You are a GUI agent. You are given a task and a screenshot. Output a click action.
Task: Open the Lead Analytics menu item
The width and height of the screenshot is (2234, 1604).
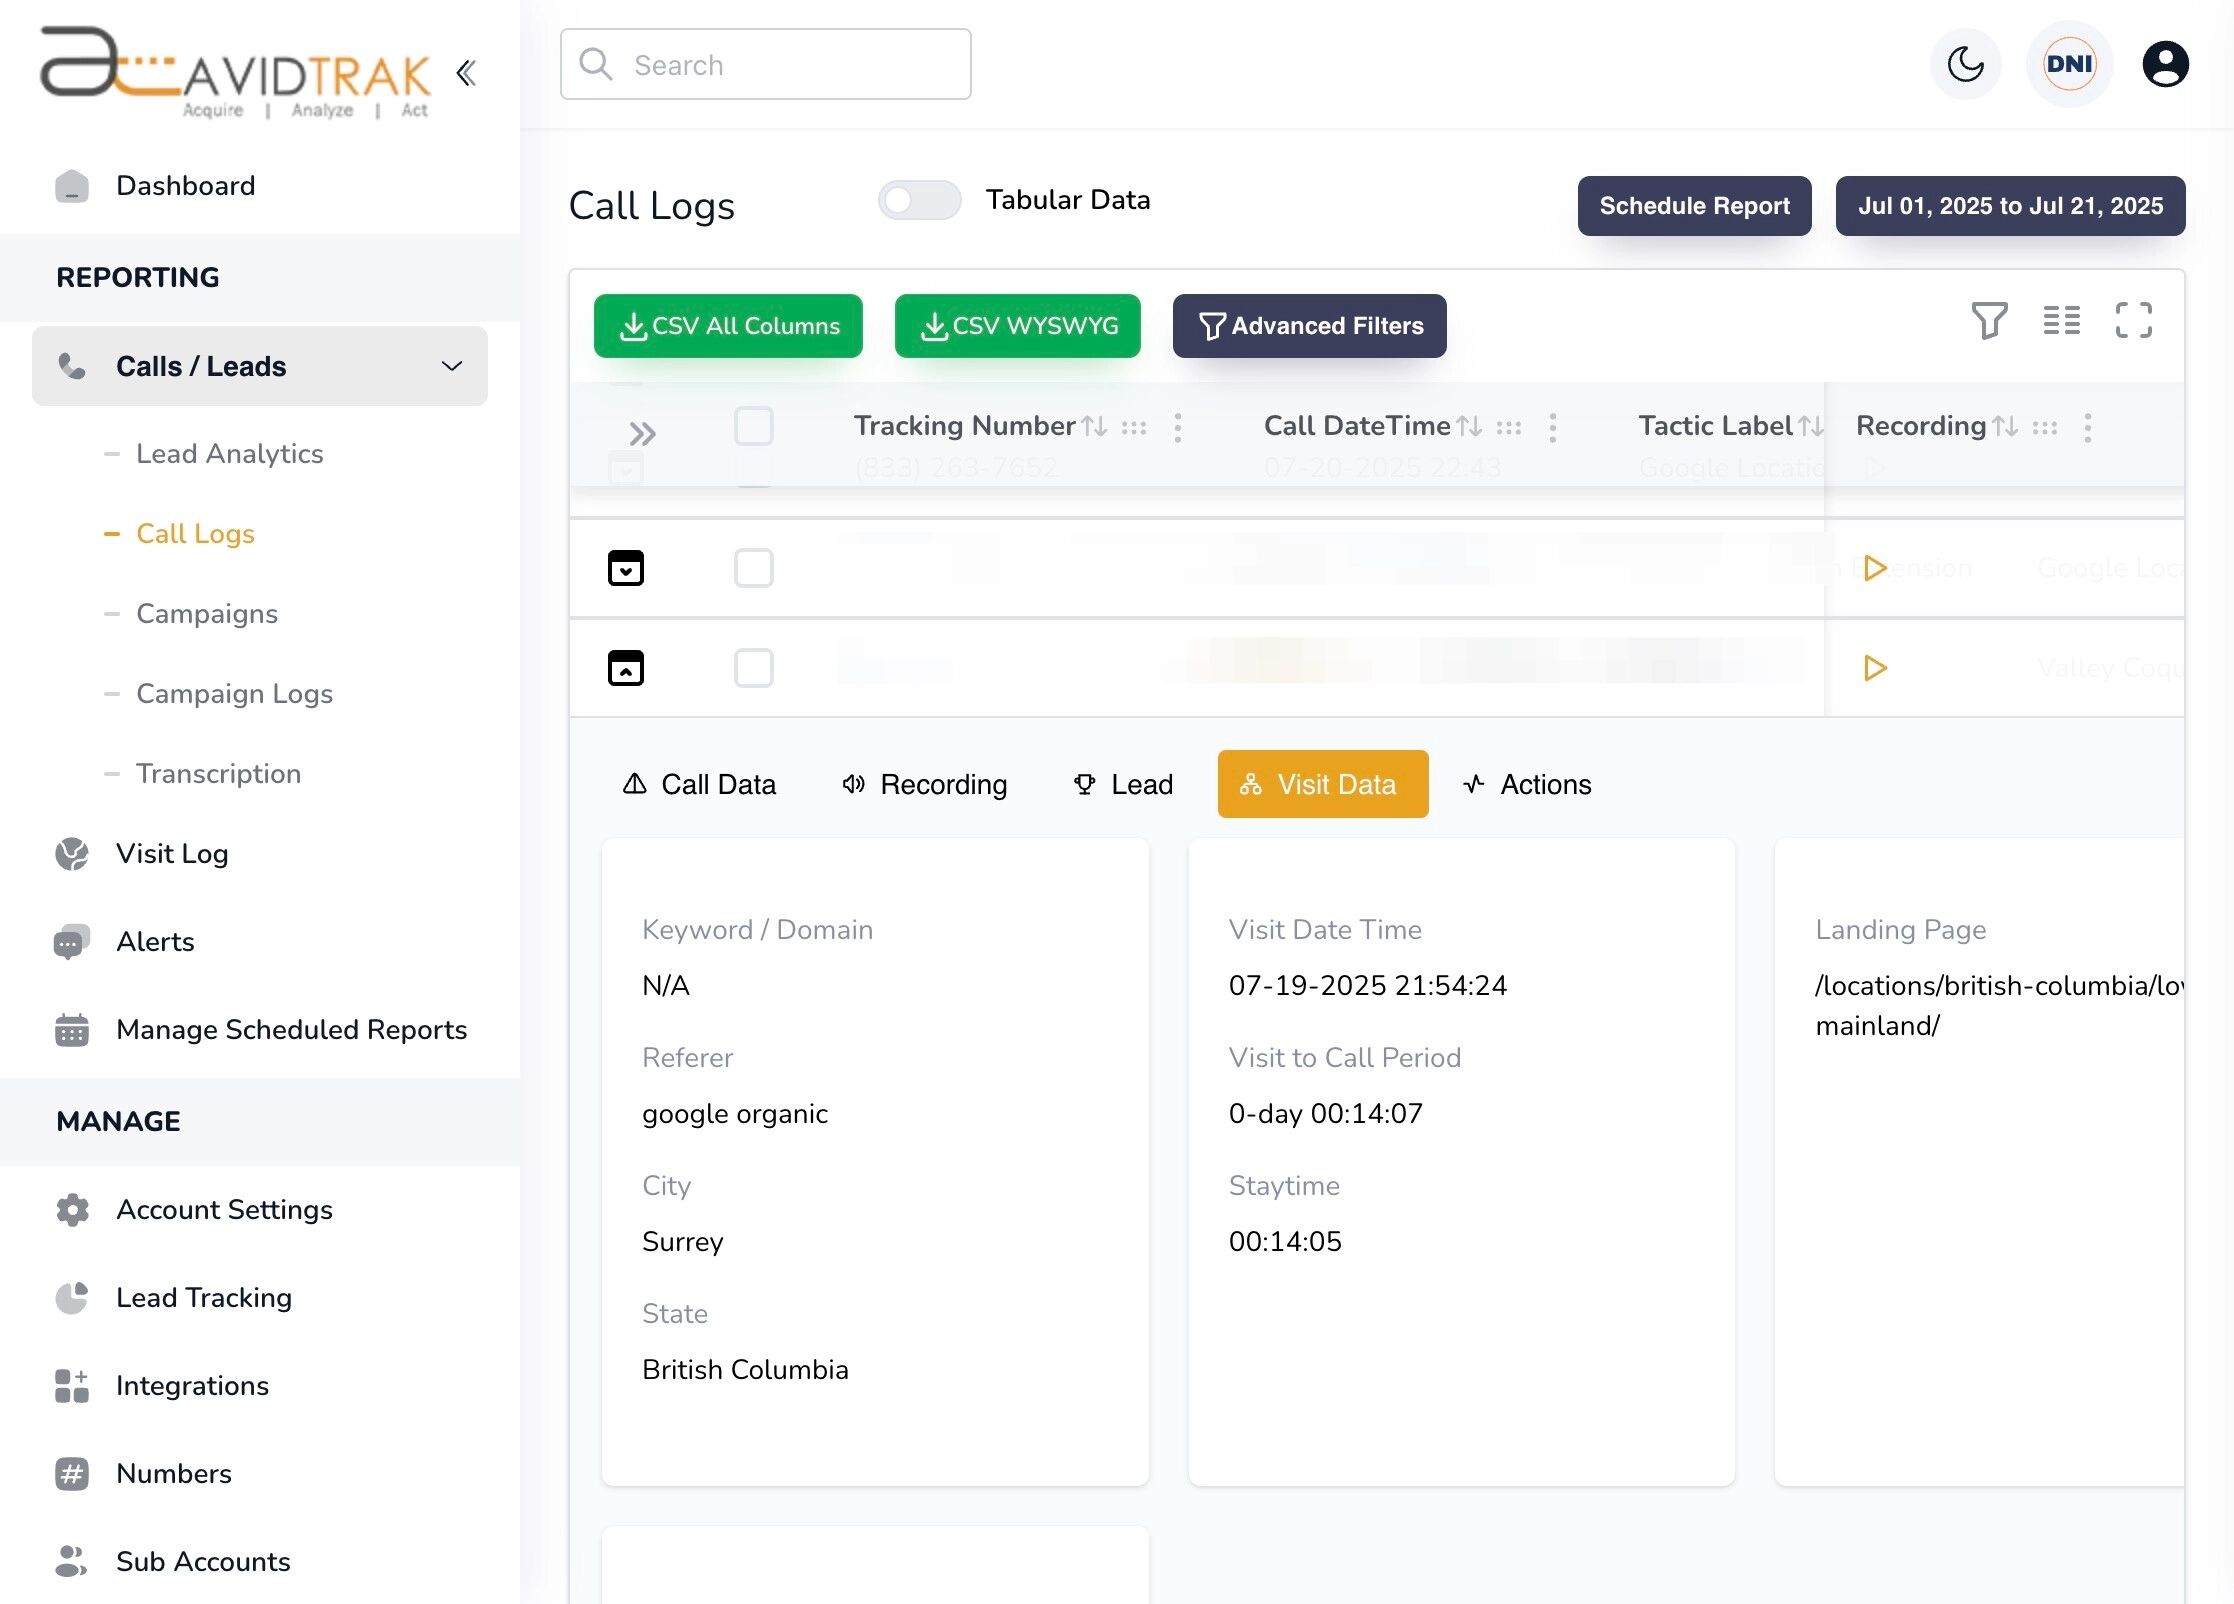(x=229, y=454)
